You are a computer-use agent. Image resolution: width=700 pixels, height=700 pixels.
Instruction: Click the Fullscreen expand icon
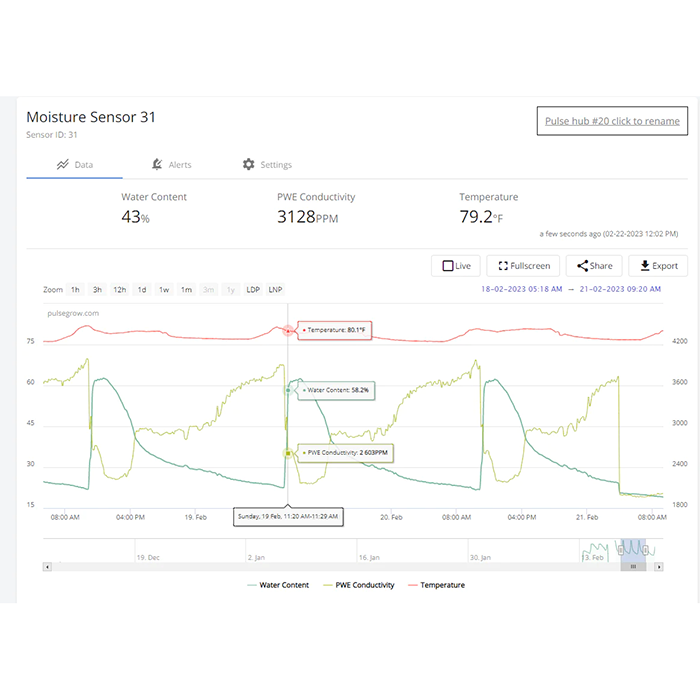[x=501, y=266]
